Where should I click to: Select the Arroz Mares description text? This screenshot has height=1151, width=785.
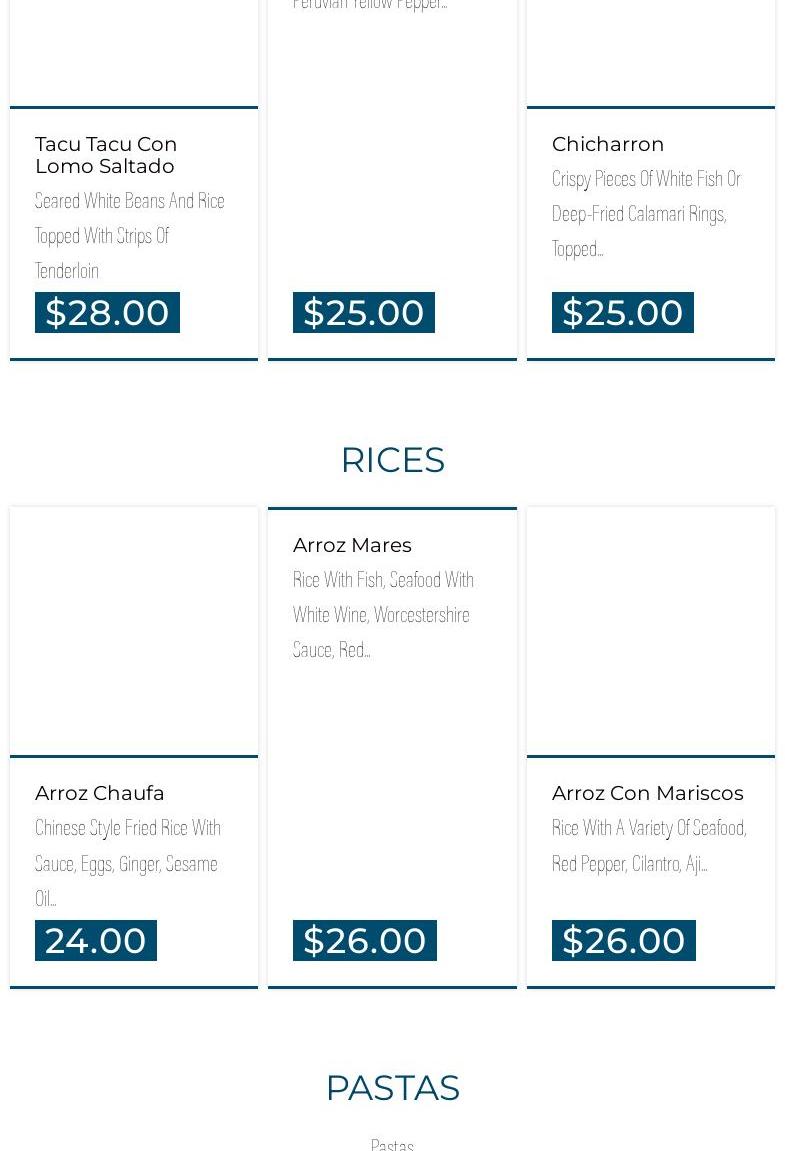383,614
